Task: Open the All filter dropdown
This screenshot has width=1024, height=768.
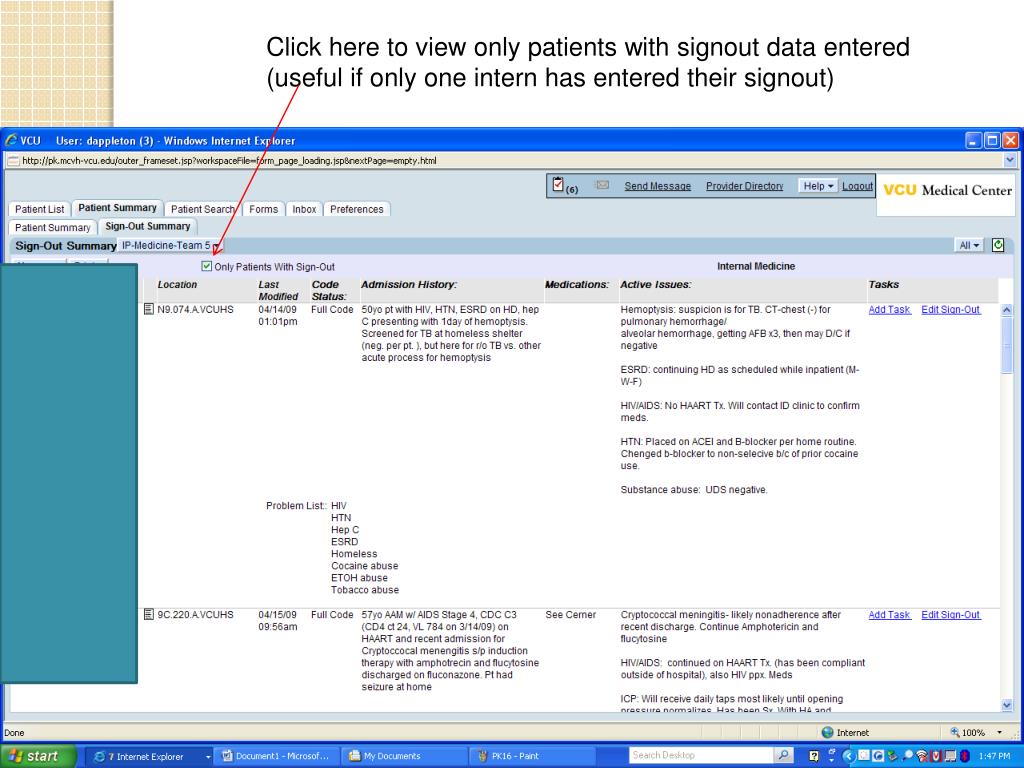Action: [x=969, y=245]
